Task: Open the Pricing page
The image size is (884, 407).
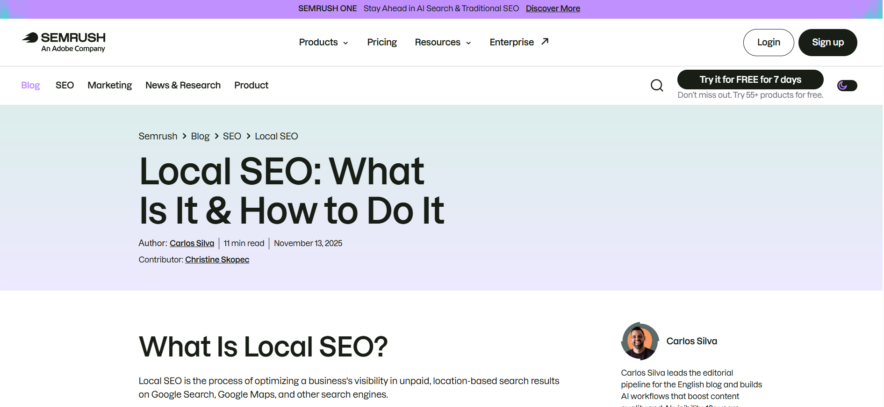Action: tap(382, 42)
